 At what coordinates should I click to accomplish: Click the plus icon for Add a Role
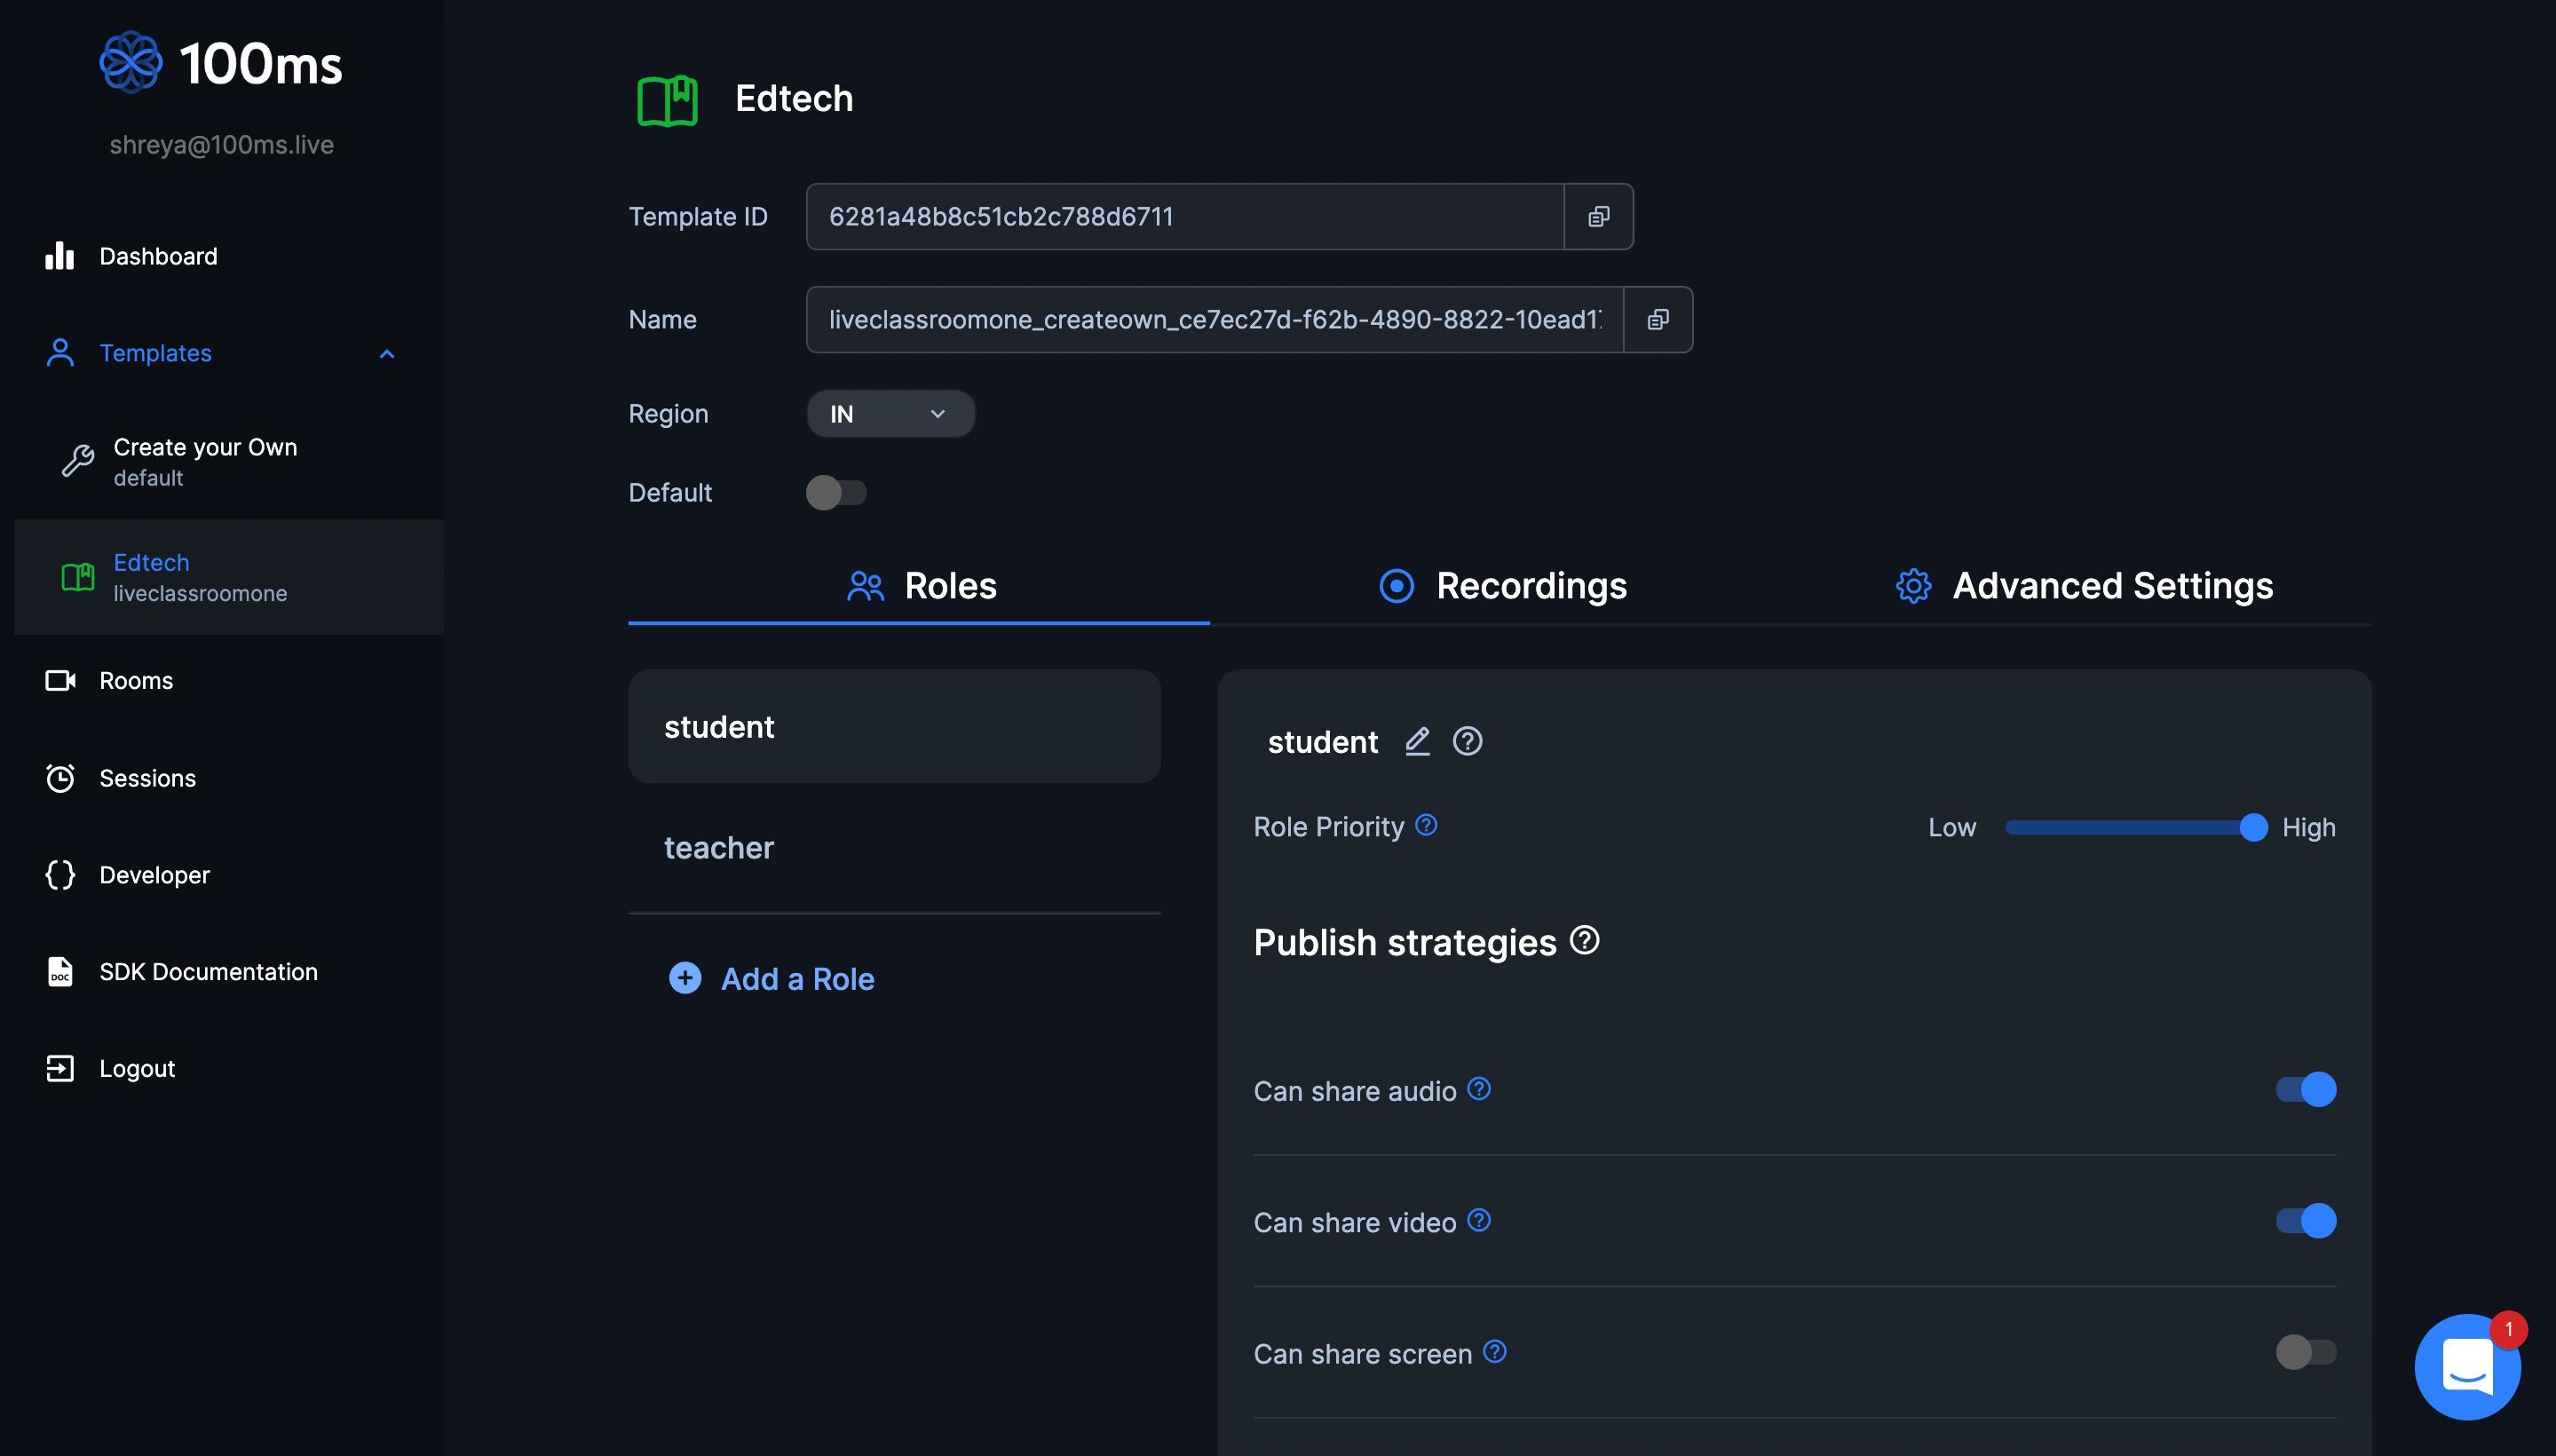pos(685,978)
